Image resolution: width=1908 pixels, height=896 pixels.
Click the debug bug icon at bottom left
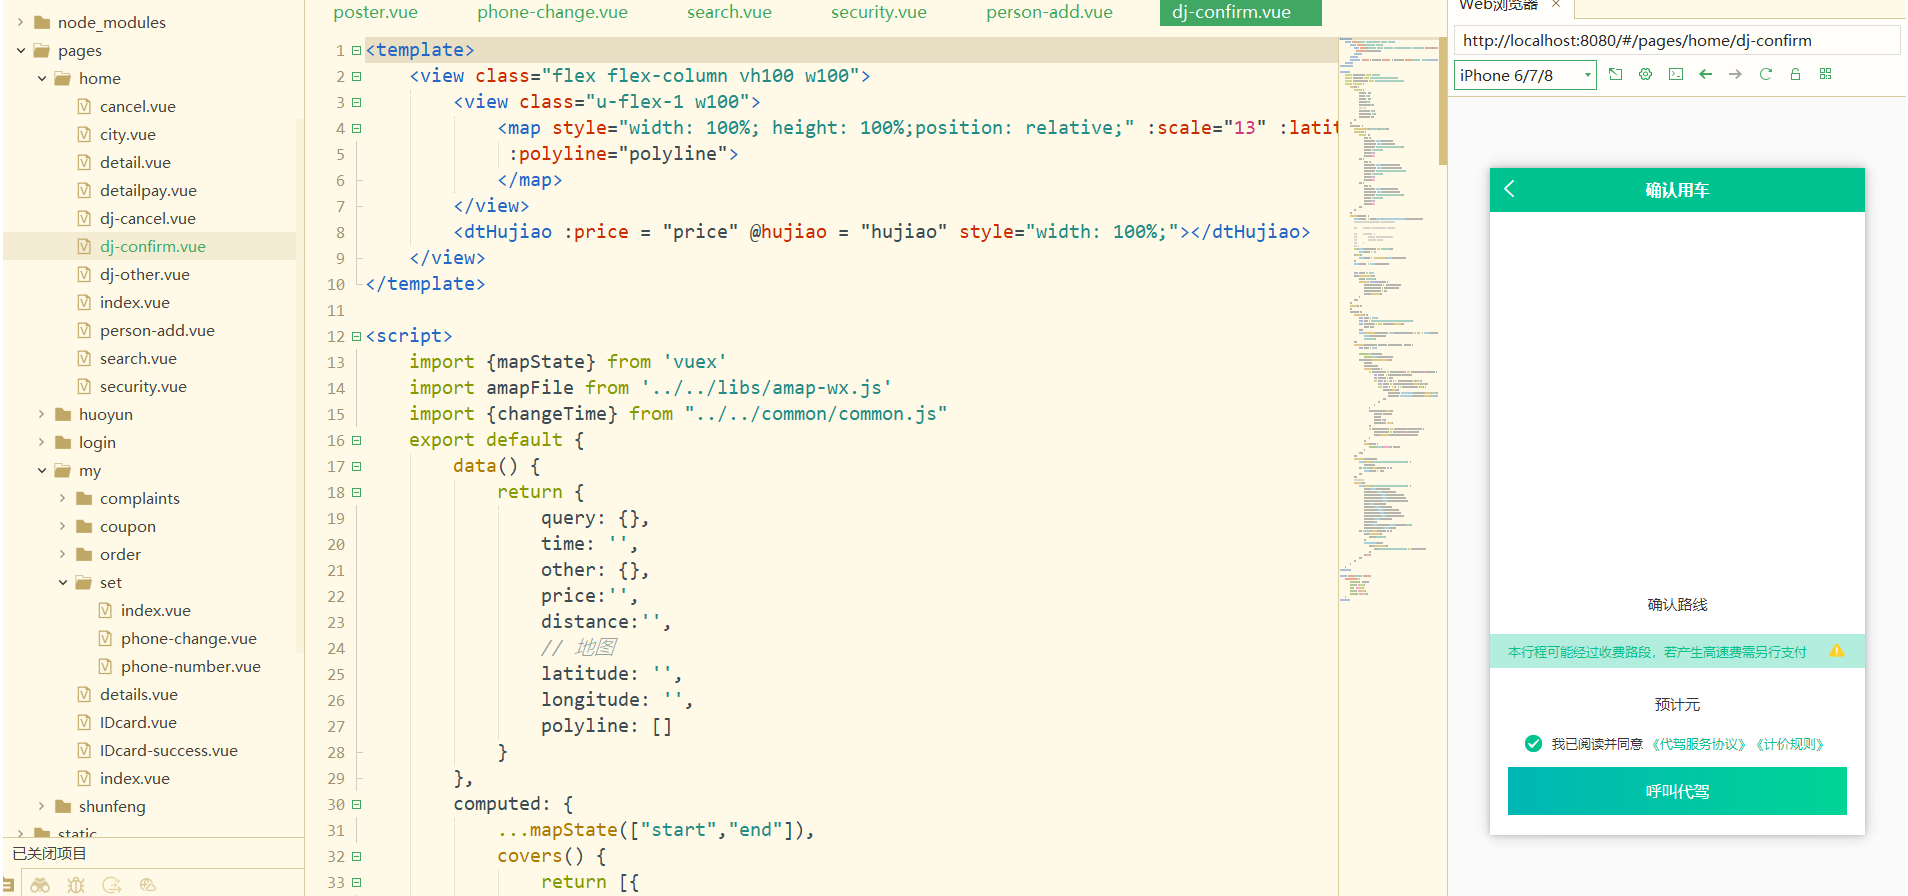click(x=76, y=885)
